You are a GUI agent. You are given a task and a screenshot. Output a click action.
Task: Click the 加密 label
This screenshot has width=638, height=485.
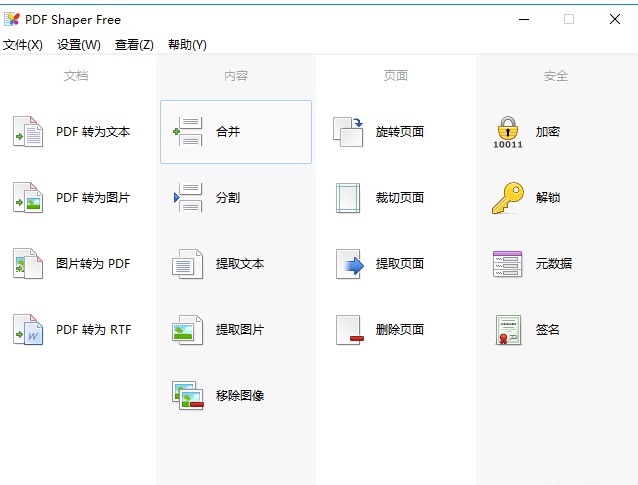click(x=548, y=131)
